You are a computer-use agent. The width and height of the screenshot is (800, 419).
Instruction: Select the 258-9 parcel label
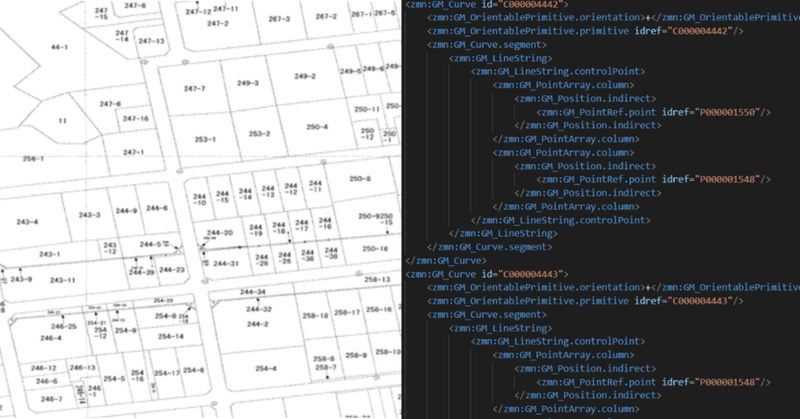(356, 355)
